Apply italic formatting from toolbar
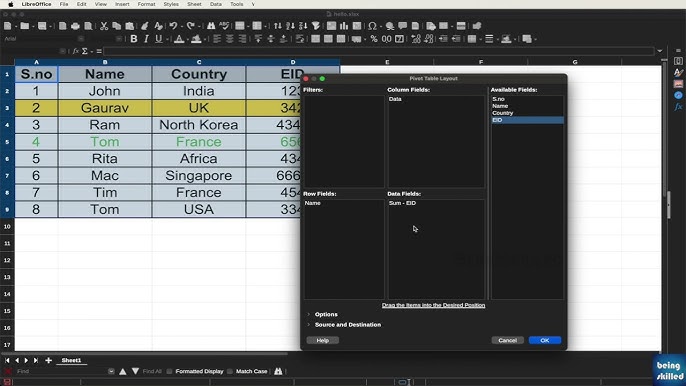This screenshot has width=686, height=386. (146, 39)
